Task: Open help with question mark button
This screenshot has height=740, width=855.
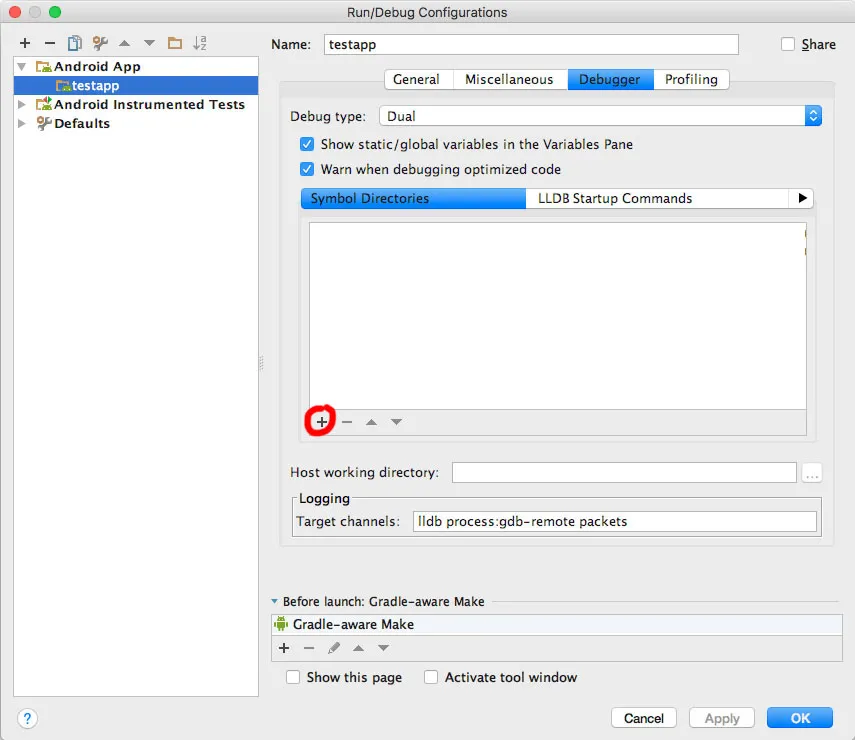Action: point(27,718)
